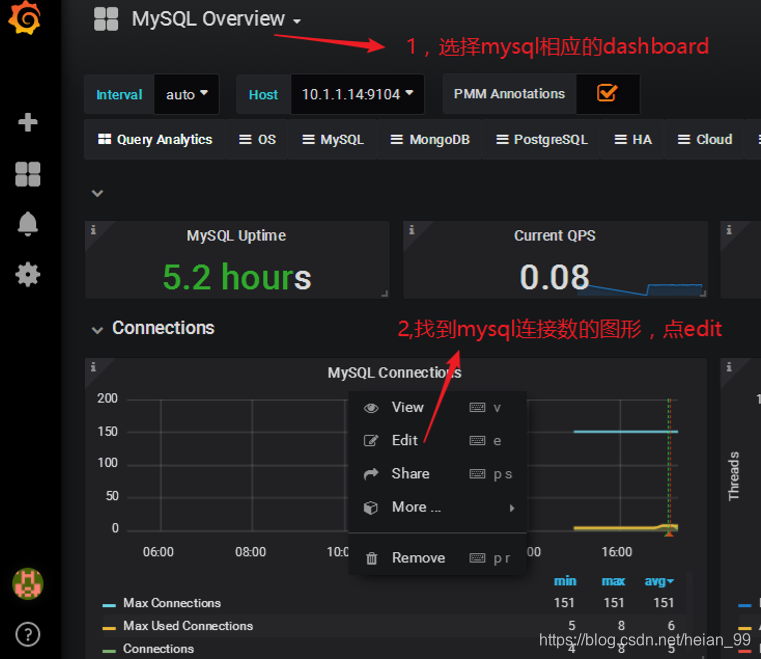The width and height of the screenshot is (761, 659).
Task: Click the Host variable label
Action: pyautogui.click(x=264, y=94)
